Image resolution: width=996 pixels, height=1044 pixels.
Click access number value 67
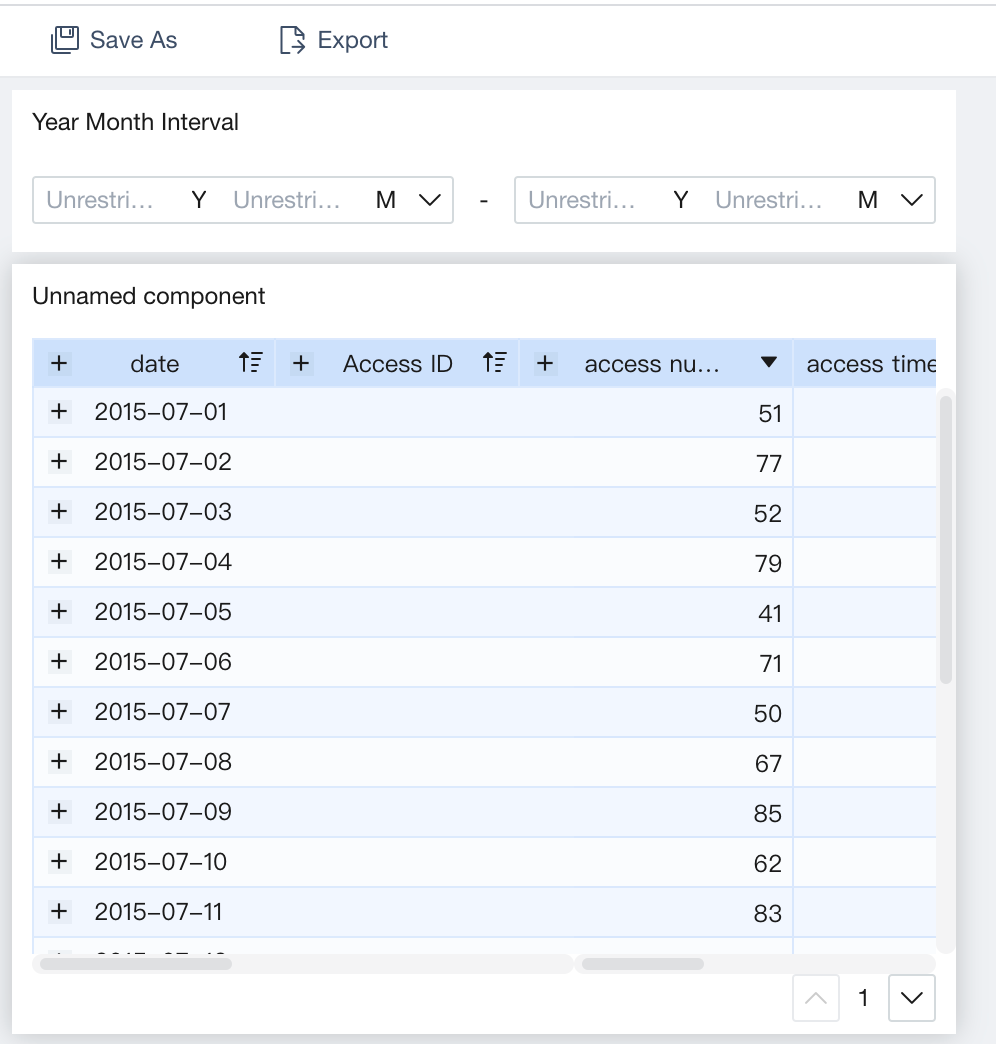768,764
